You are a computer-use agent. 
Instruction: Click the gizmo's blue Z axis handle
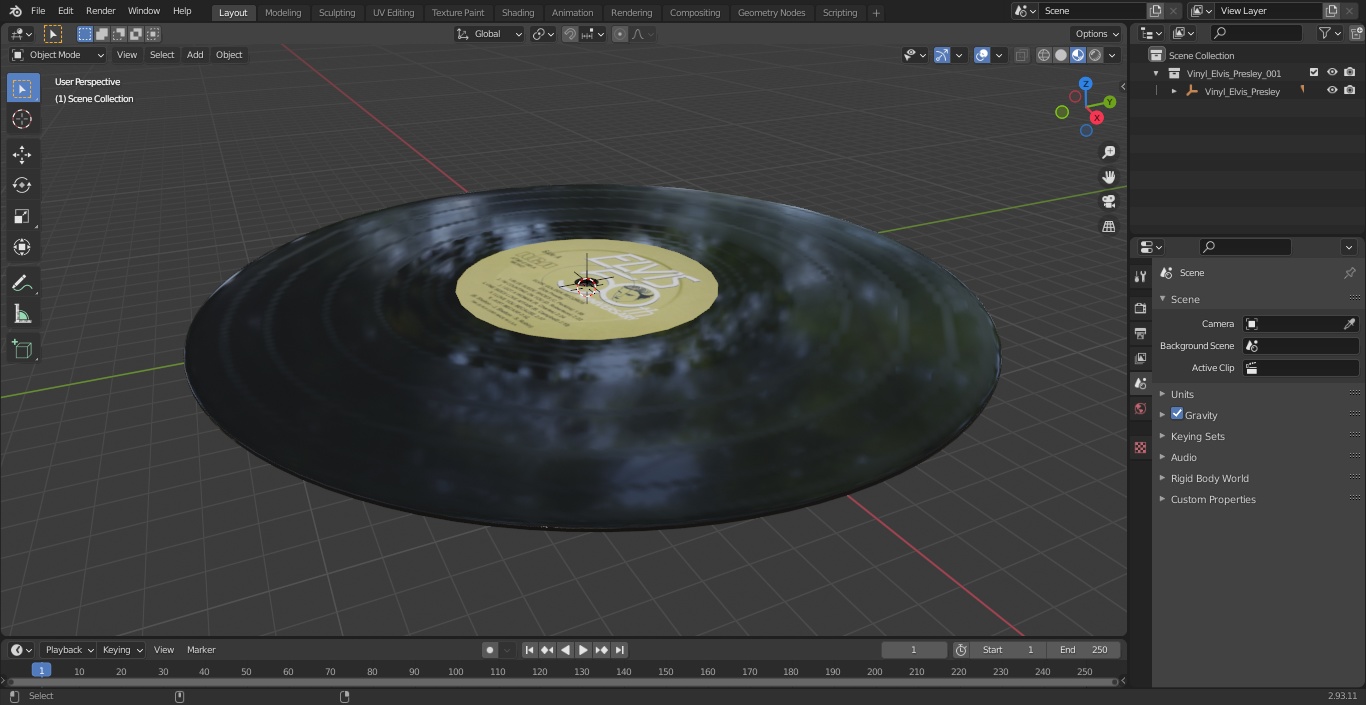point(1086,84)
